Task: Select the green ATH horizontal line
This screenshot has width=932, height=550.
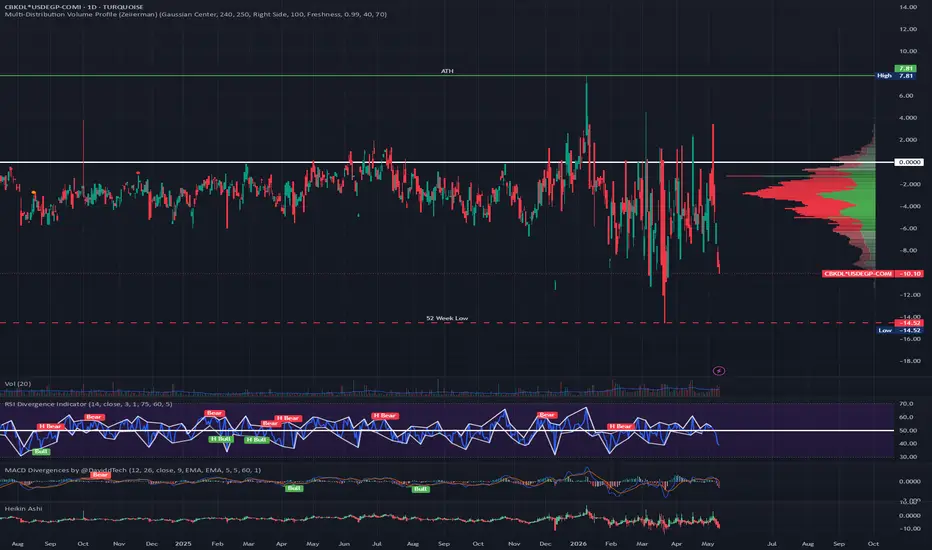Action: (438, 76)
